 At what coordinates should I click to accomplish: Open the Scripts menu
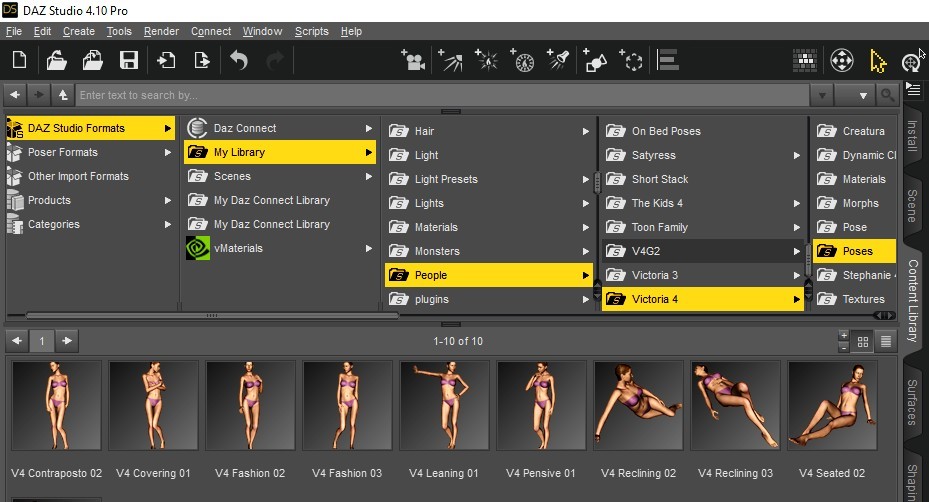coord(312,31)
